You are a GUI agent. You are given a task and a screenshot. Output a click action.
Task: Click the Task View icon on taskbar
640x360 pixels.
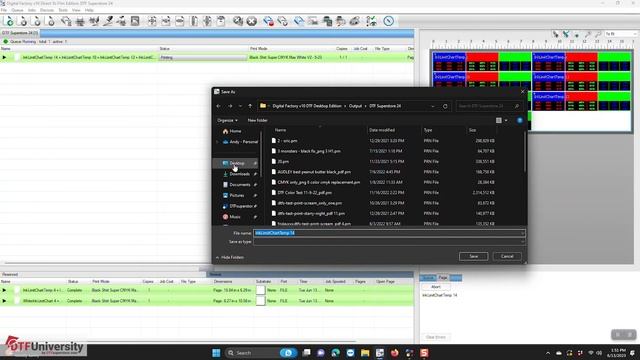tap(307, 353)
